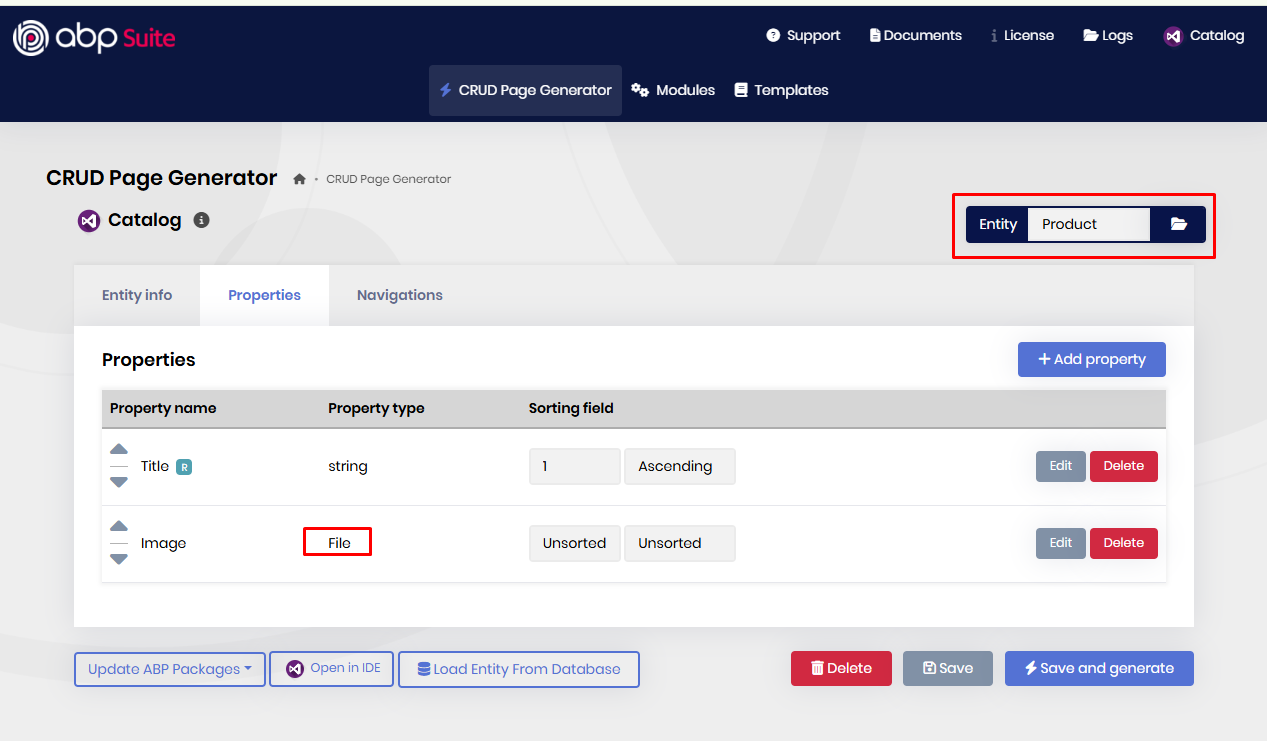This screenshot has width=1267, height=741.
Task: Move Title property up with arrow
Action: pyautogui.click(x=119, y=450)
